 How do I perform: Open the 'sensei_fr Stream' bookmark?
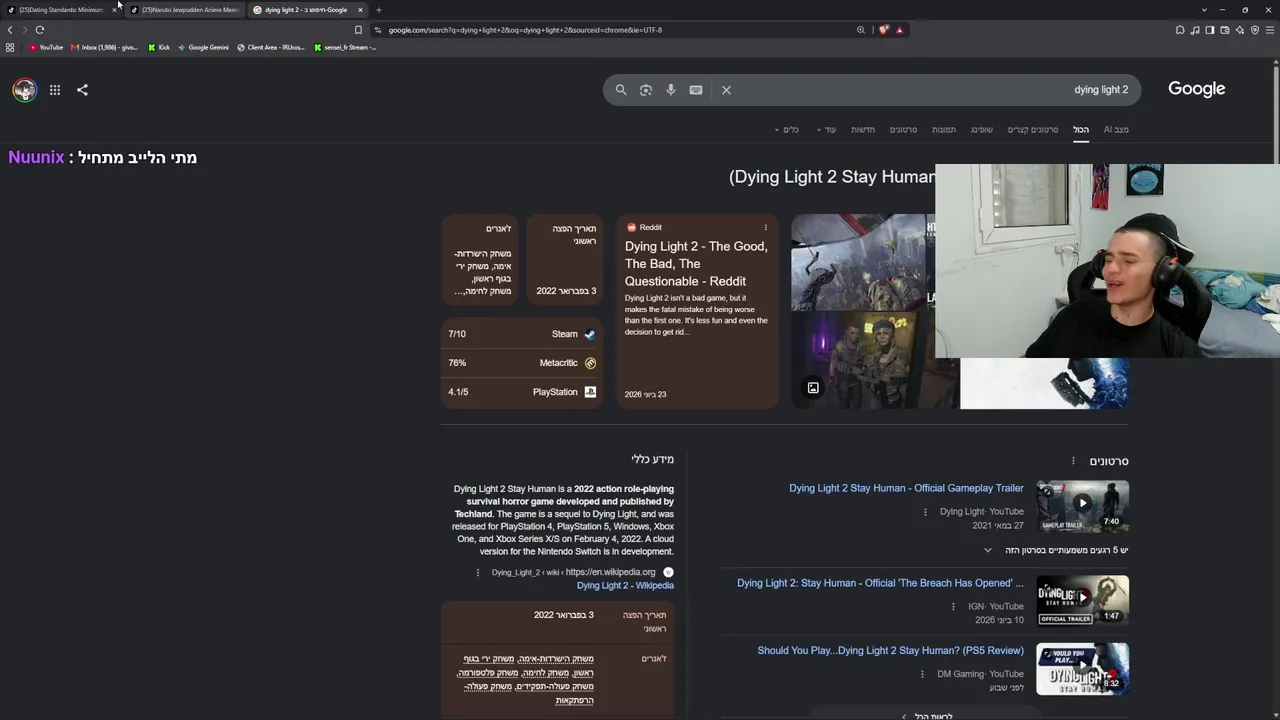click(345, 47)
